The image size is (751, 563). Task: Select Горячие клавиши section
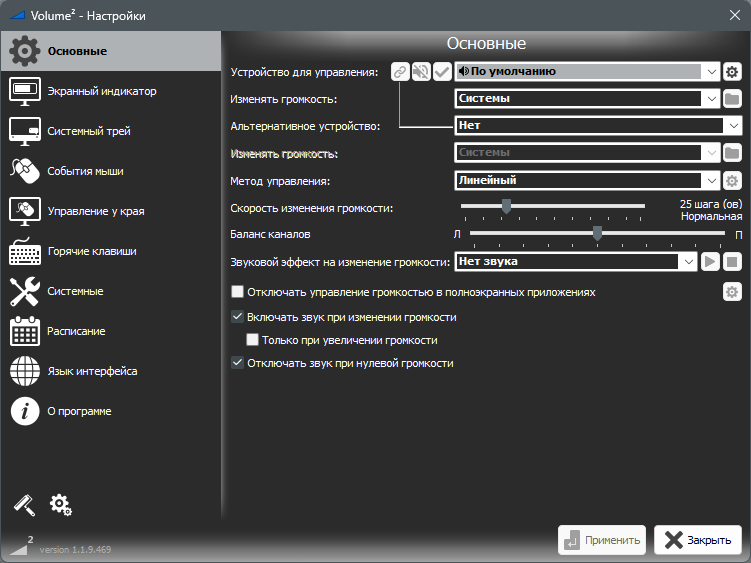click(111, 252)
